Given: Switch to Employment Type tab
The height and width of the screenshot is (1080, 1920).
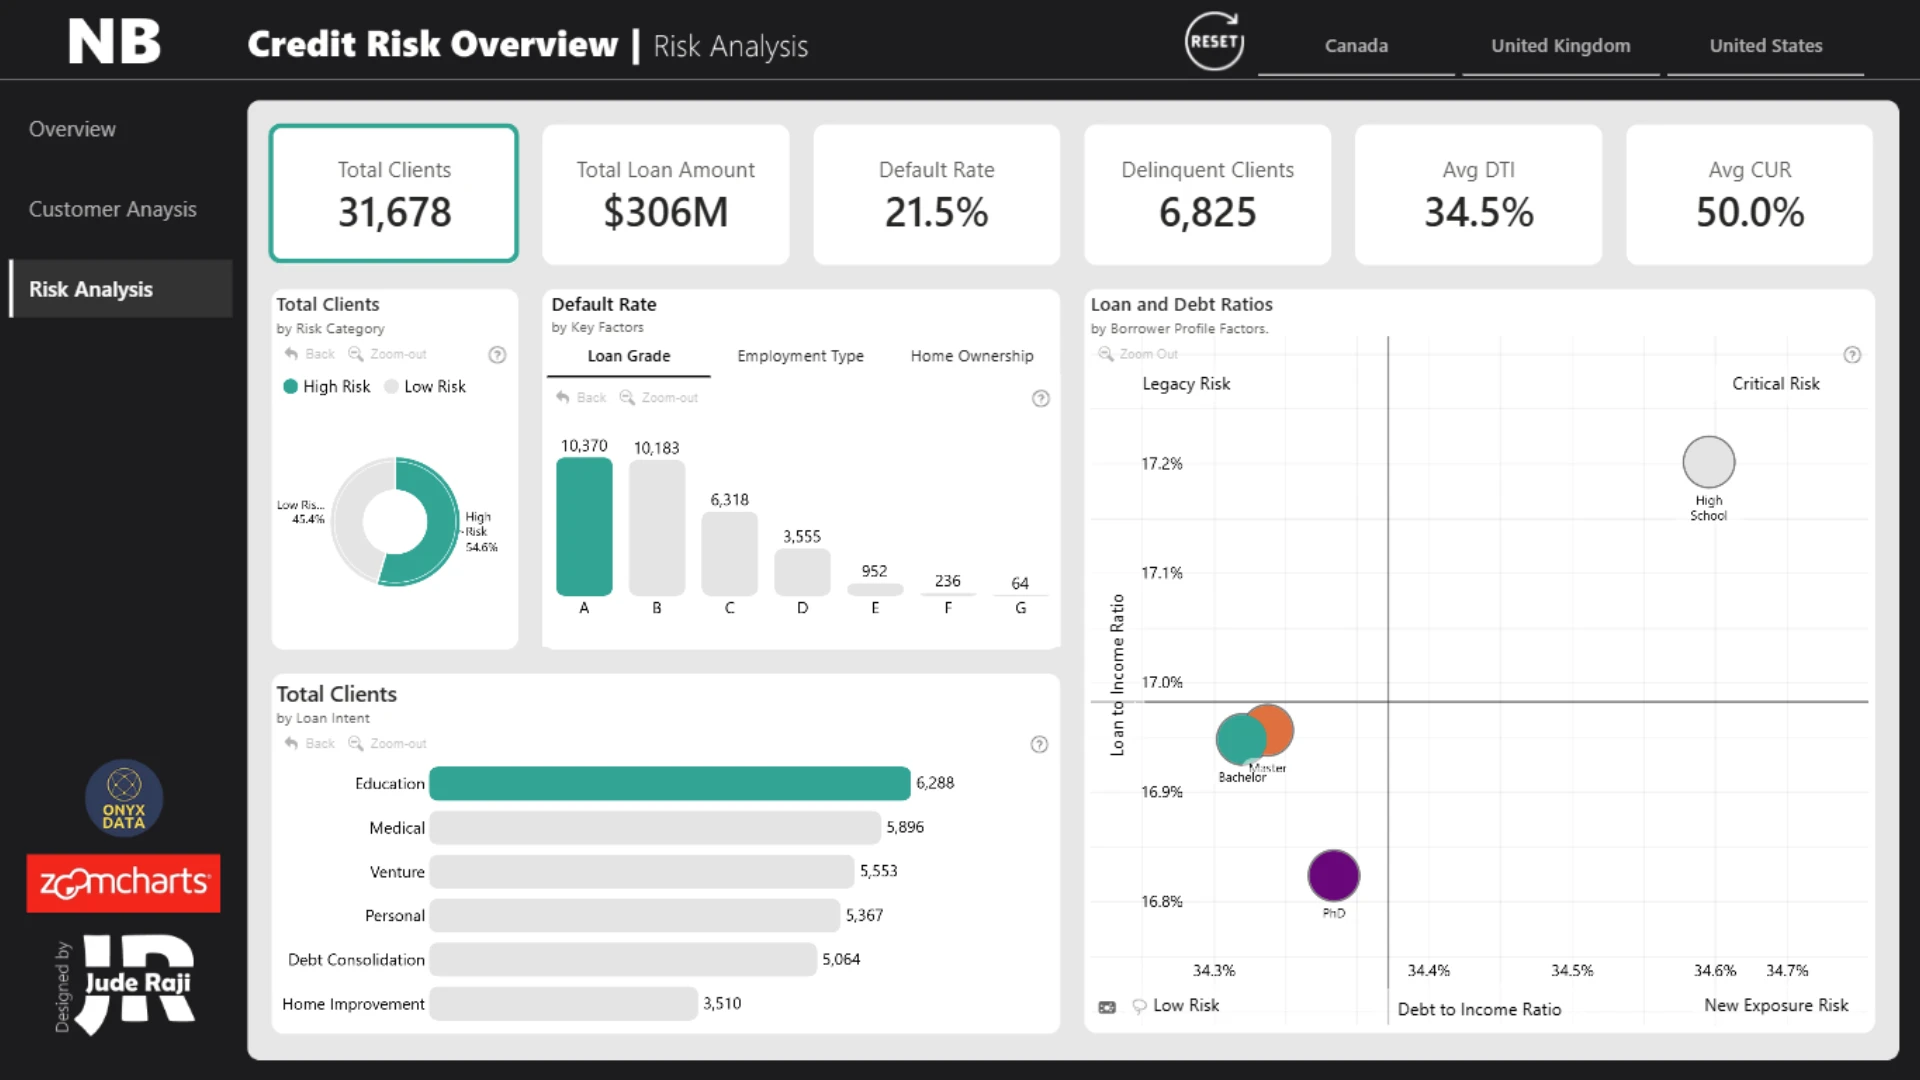Looking at the screenshot, I should tap(800, 356).
